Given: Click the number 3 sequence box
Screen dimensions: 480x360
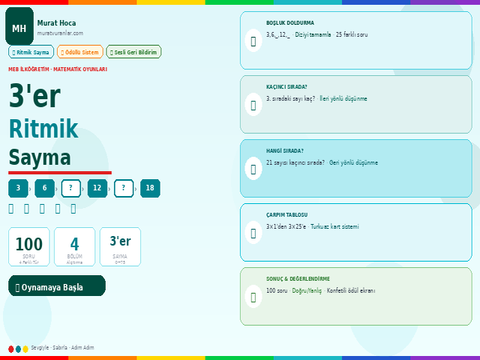Looking at the screenshot, I should coord(18,188).
